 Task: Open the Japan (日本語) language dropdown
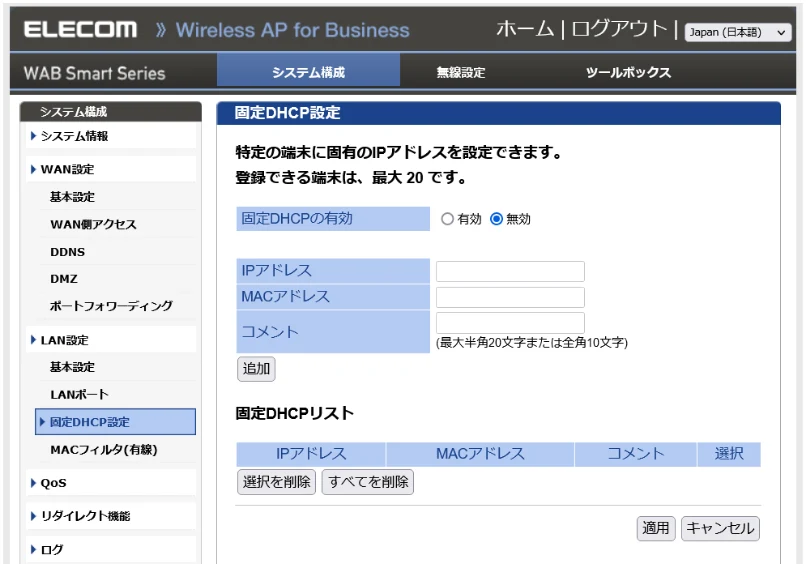(737, 32)
